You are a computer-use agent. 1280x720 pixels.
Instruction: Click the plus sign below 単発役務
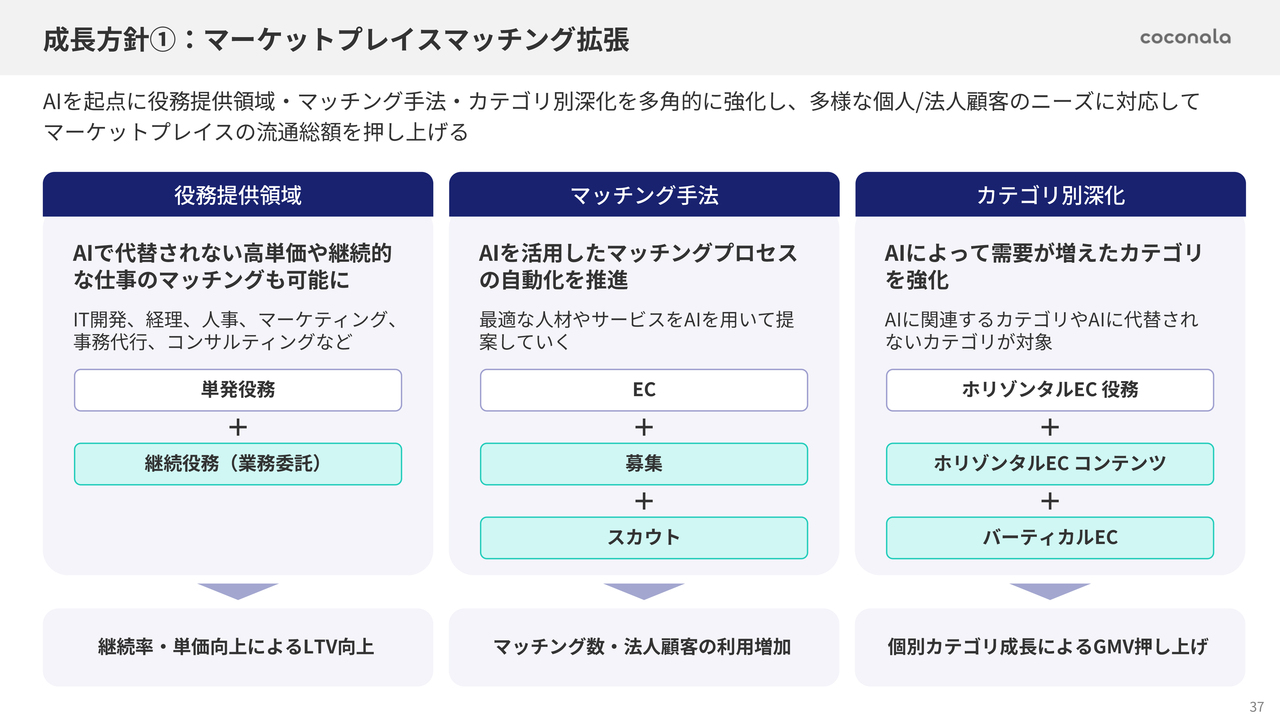[238, 427]
